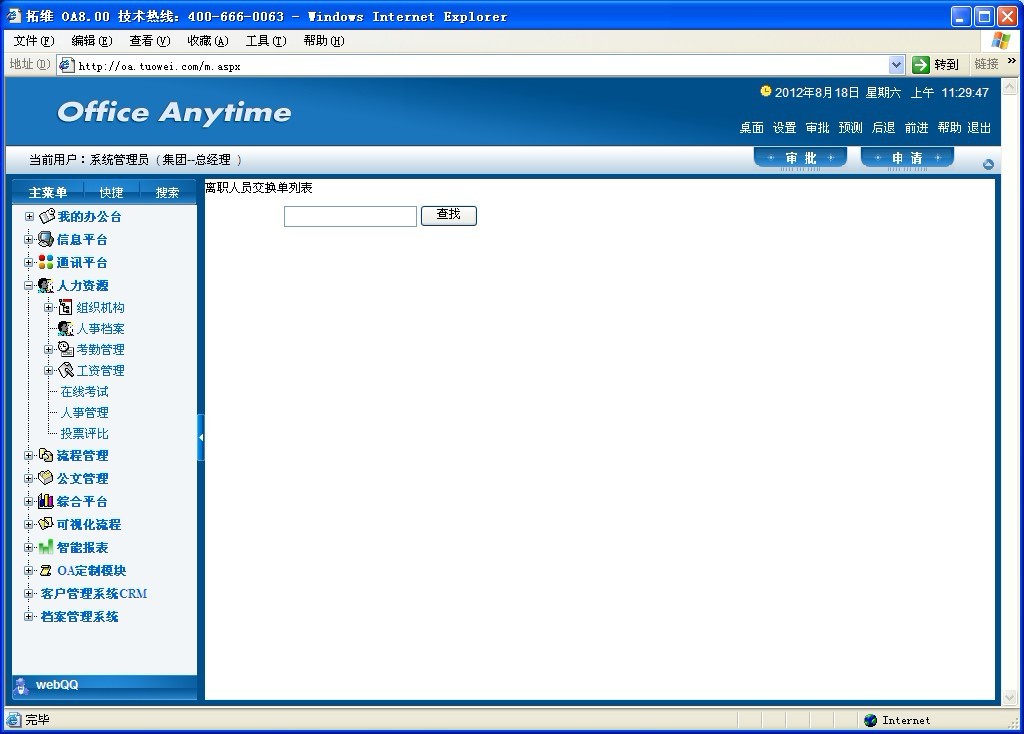1024x734 pixels.
Task: Click the webQQ penguin icon
Action: click(x=22, y=685)
